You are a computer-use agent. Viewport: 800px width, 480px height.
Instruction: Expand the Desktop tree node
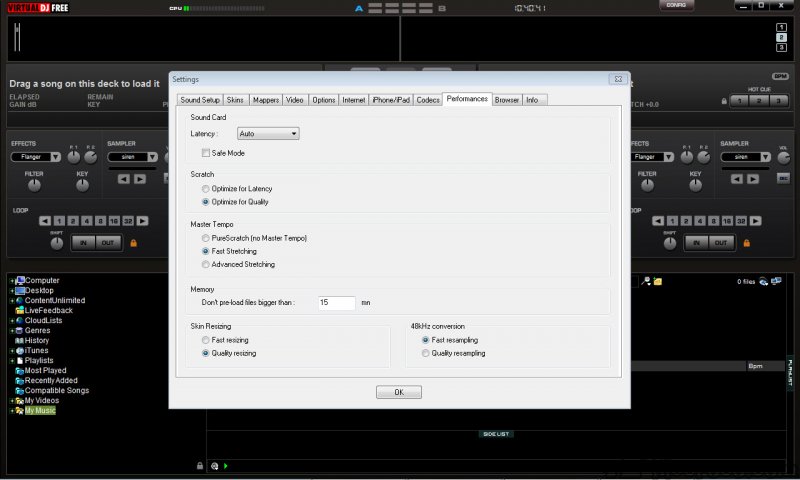point(12,291)
